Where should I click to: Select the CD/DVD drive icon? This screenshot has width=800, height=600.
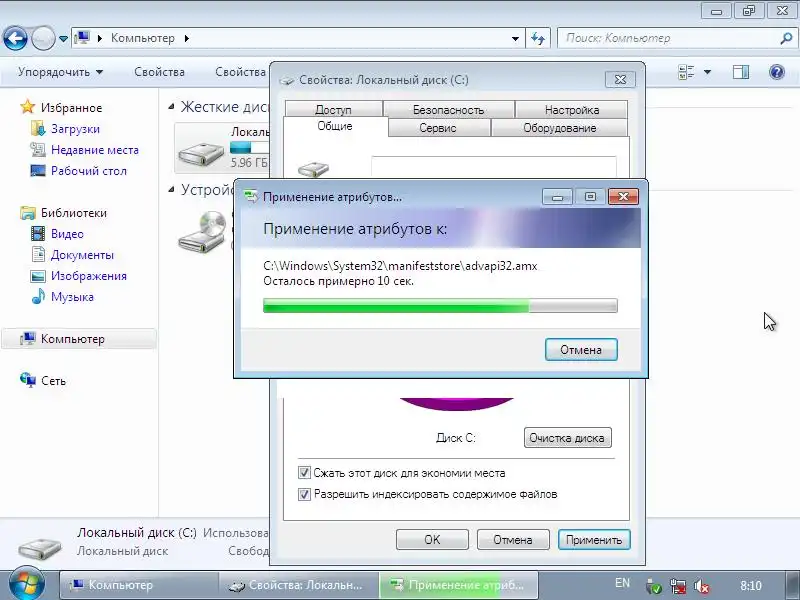point(202,232)
